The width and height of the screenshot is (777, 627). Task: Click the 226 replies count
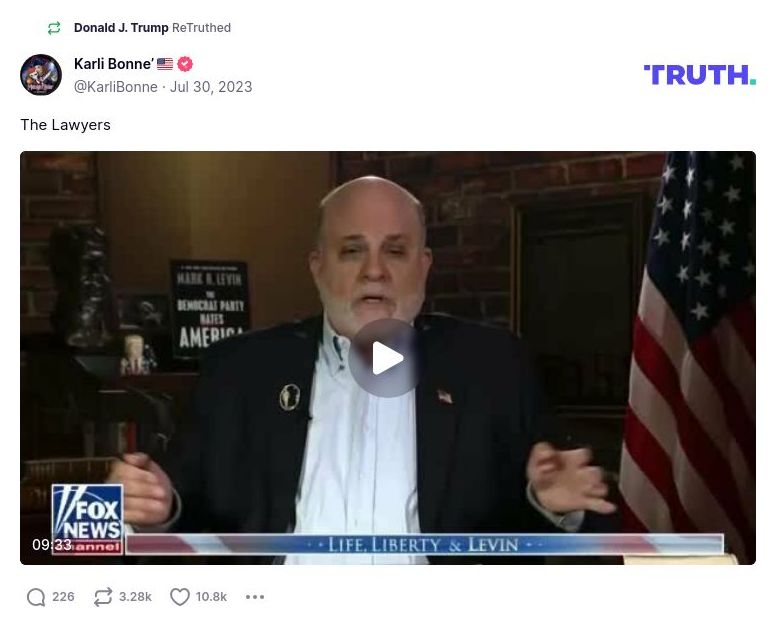click(x=63, y=597)
